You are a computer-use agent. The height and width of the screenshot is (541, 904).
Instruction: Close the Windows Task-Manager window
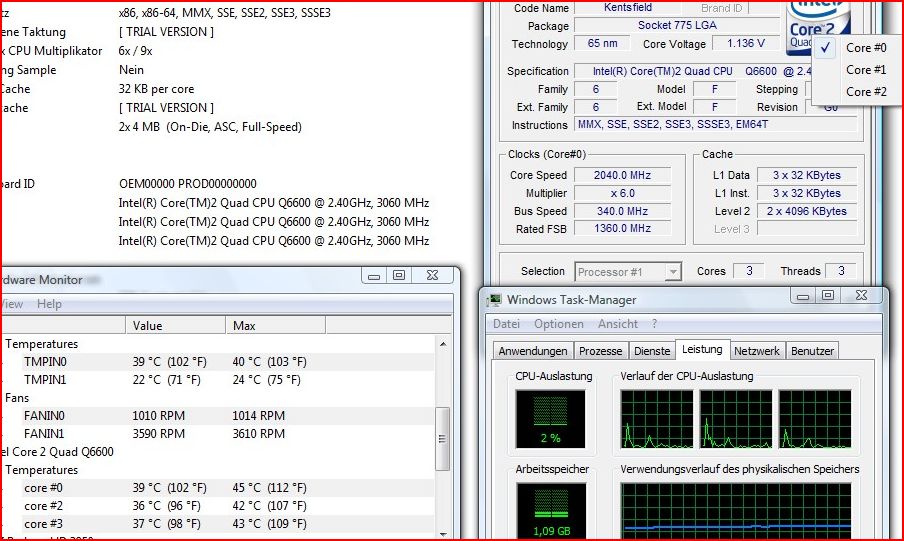tap(861, 296)
